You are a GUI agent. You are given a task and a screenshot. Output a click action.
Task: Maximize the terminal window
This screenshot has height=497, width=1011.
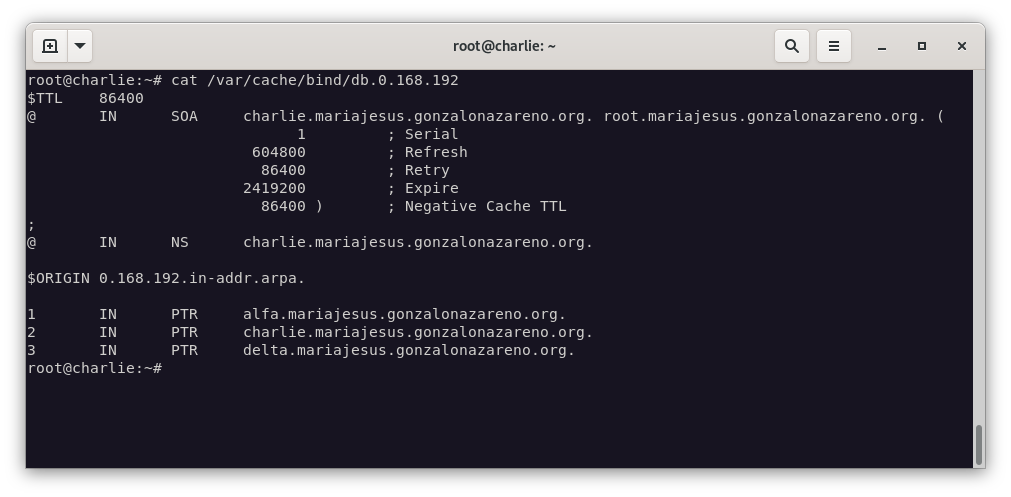click(x=922, y=46)
